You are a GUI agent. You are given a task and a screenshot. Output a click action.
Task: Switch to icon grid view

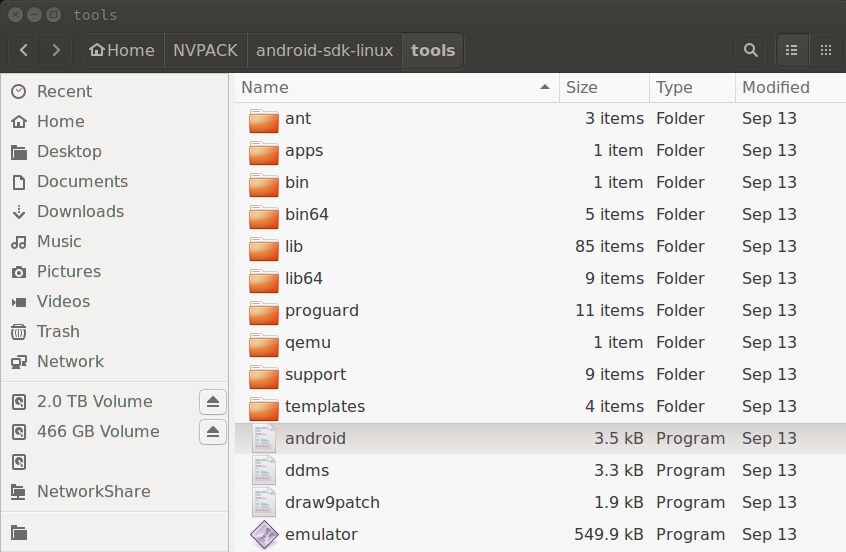tap(825, 50)
